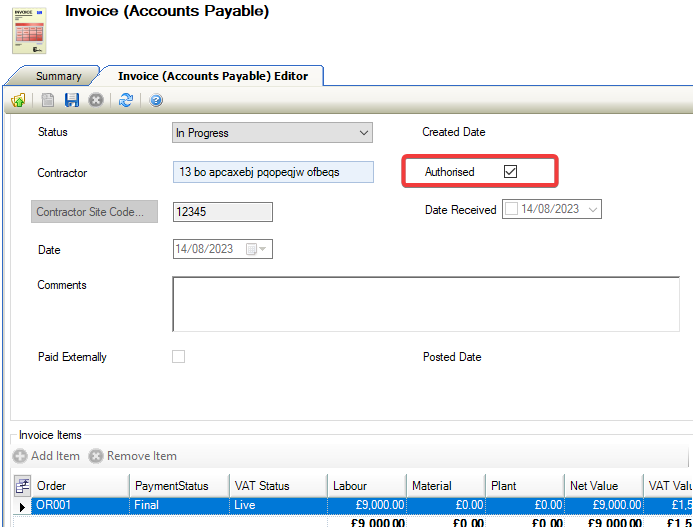Click Remove Item in Invoice Items
Image resolution: width=693 pixels, height=527 pixels.
click(x=133, y=456)
